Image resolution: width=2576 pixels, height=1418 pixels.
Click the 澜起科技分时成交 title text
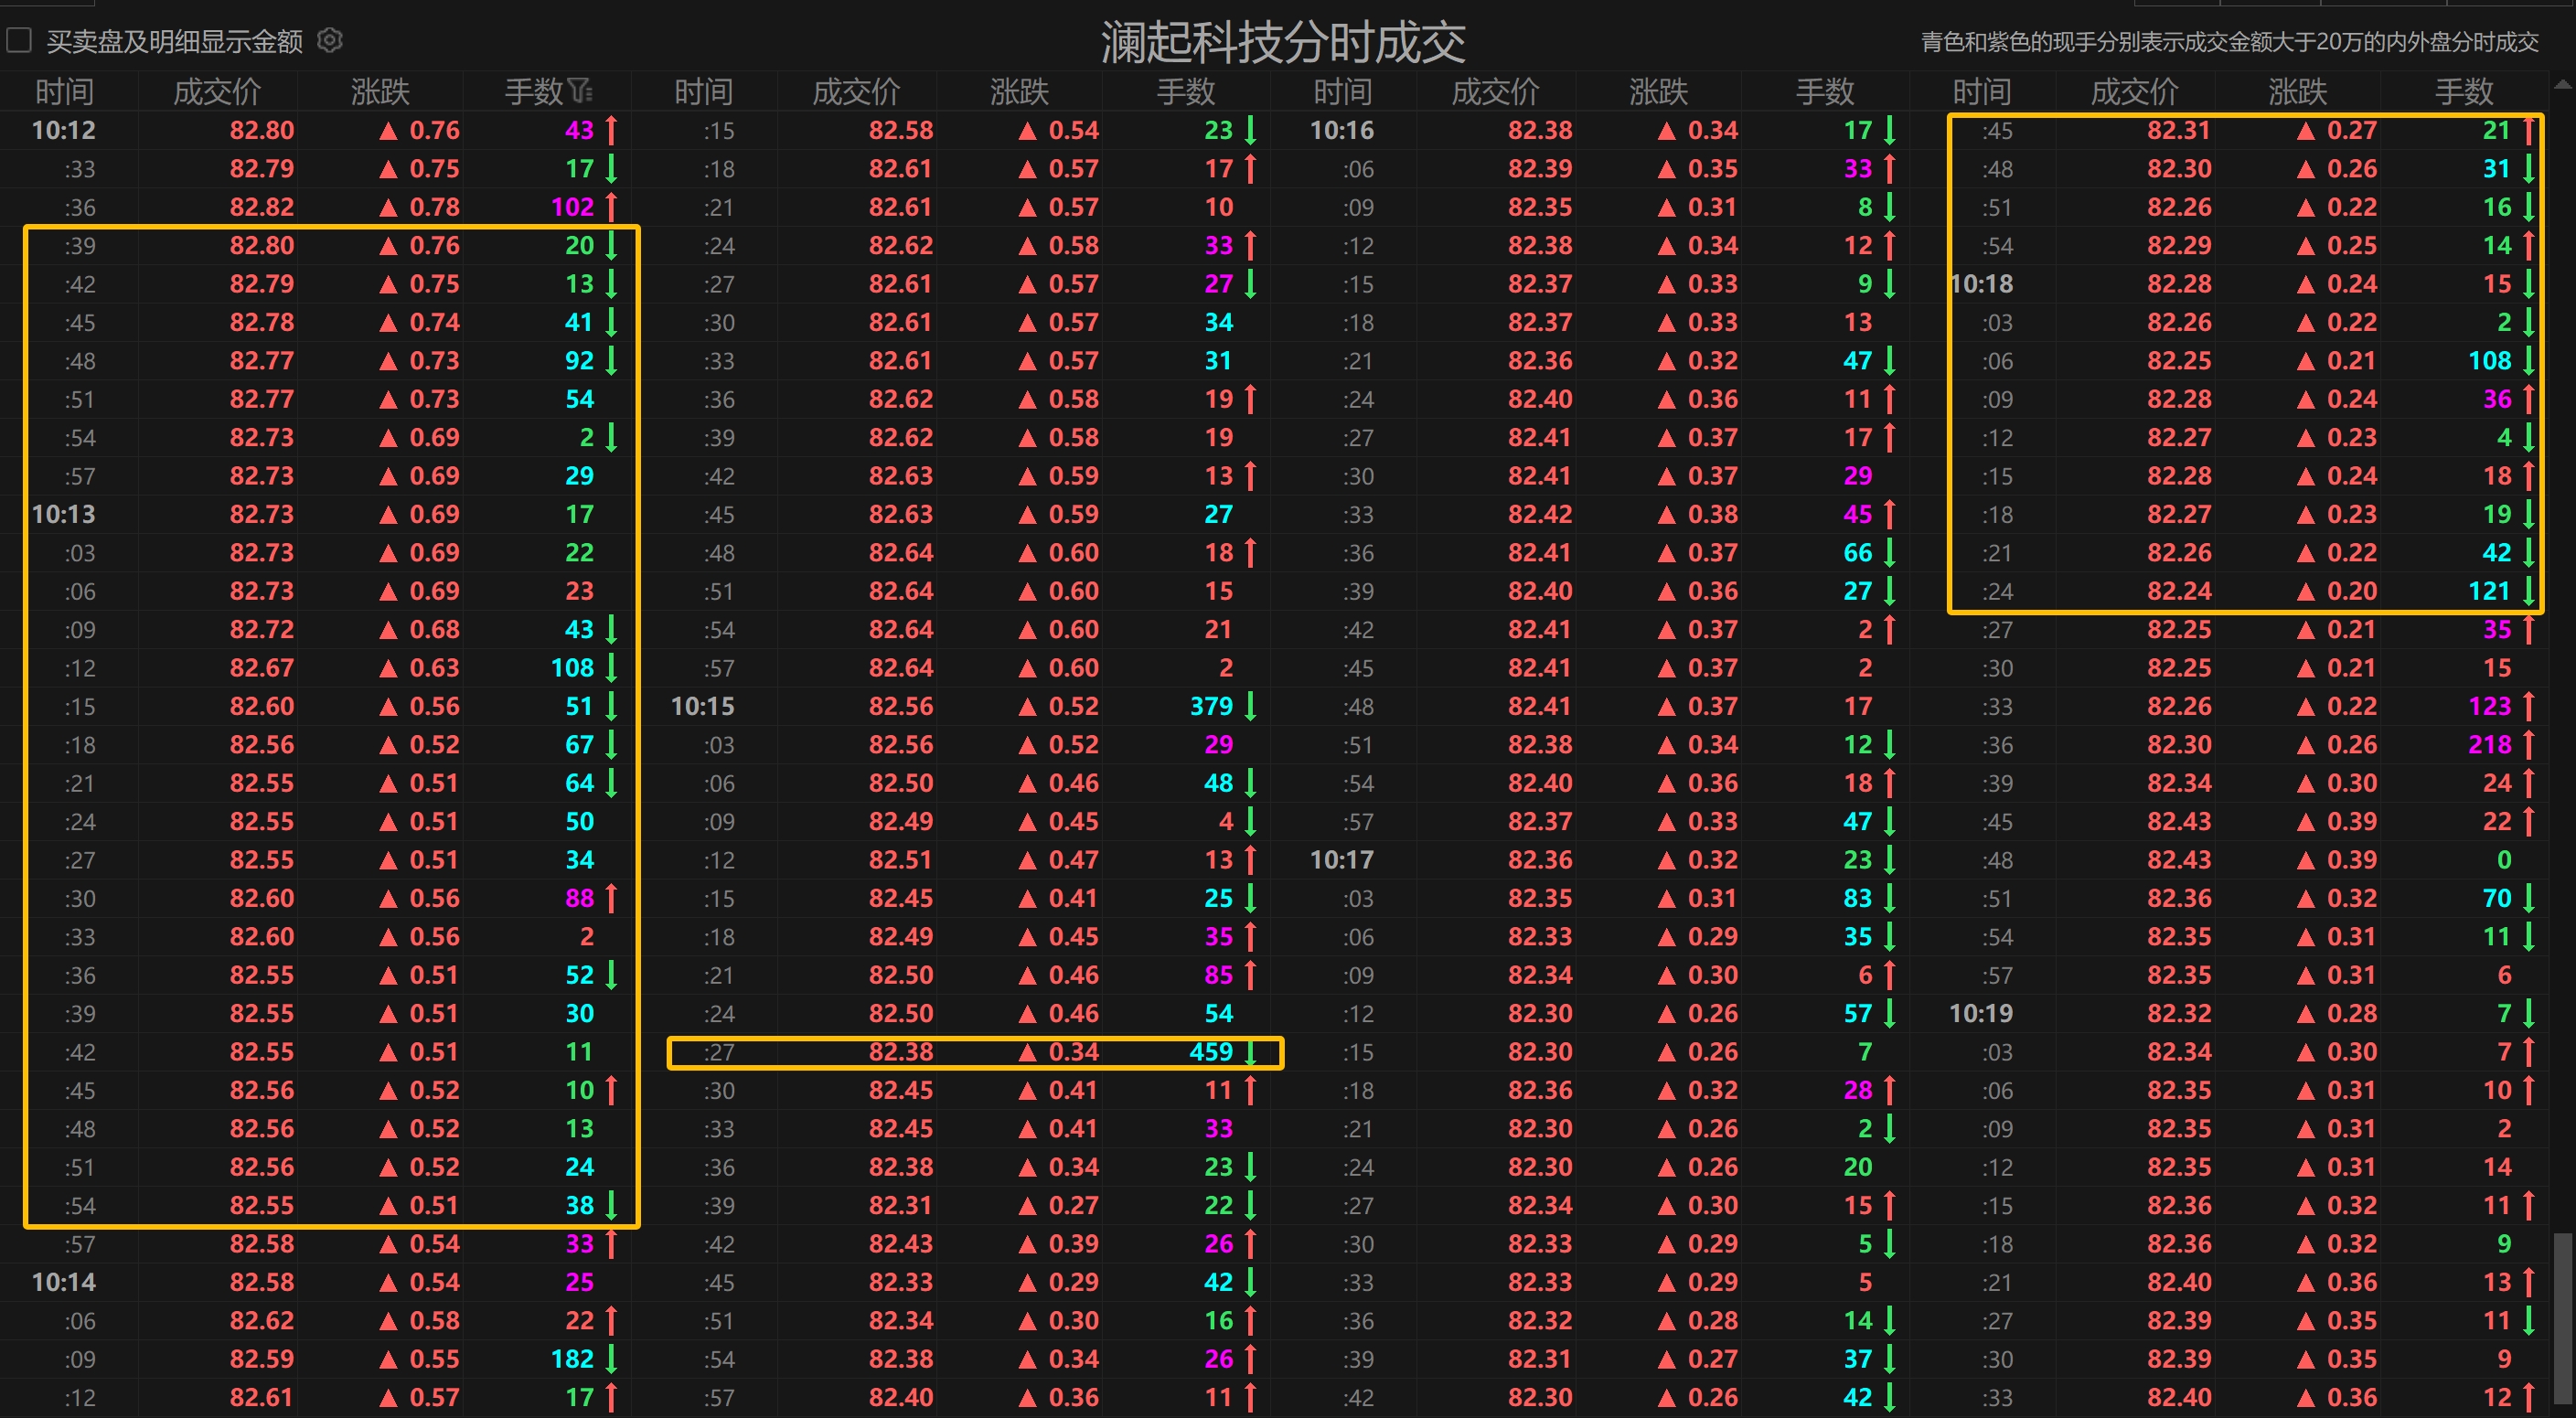[x=1283, y=43]
